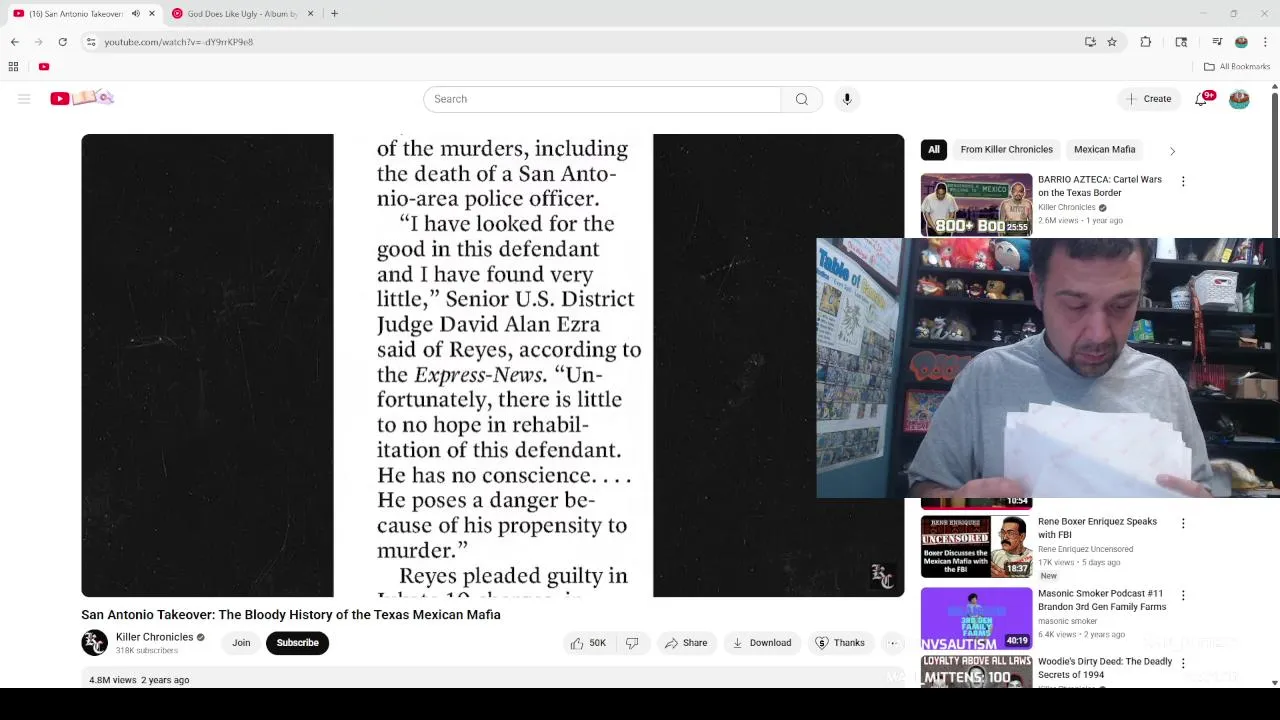Close the San Antonio Takeover tab
Viewport: 1280px width, 720px height.
(152, 14)
